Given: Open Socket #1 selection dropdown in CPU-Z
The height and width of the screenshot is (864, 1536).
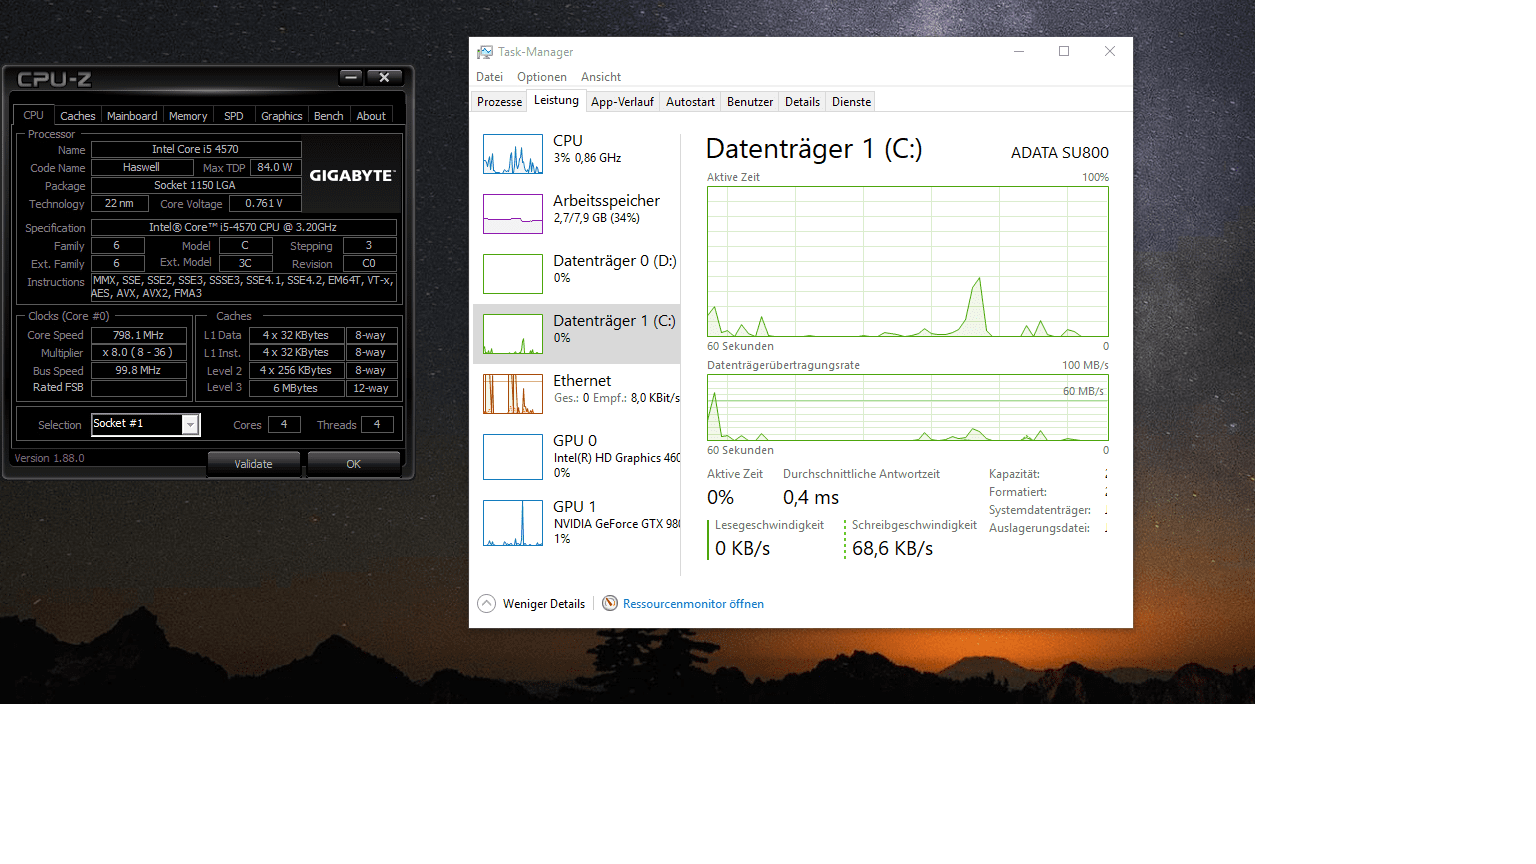Looking at the screenshot, I should 146,424.
